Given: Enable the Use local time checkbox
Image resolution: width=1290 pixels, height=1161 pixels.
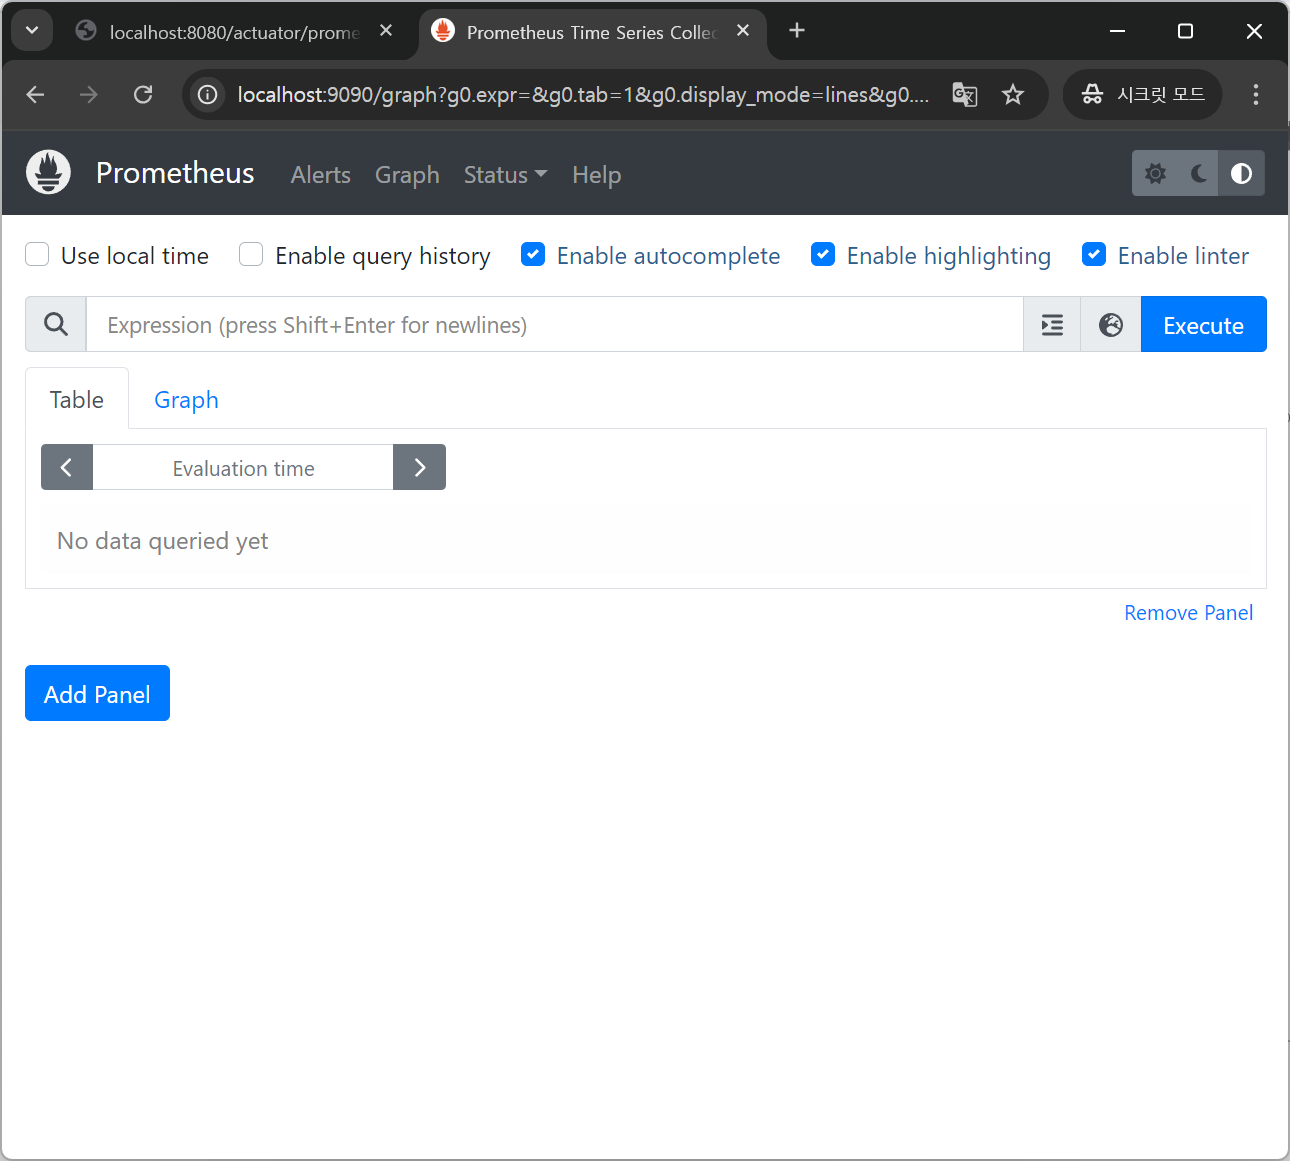Looking at the screenshot, I should click(x=36, y=254).
